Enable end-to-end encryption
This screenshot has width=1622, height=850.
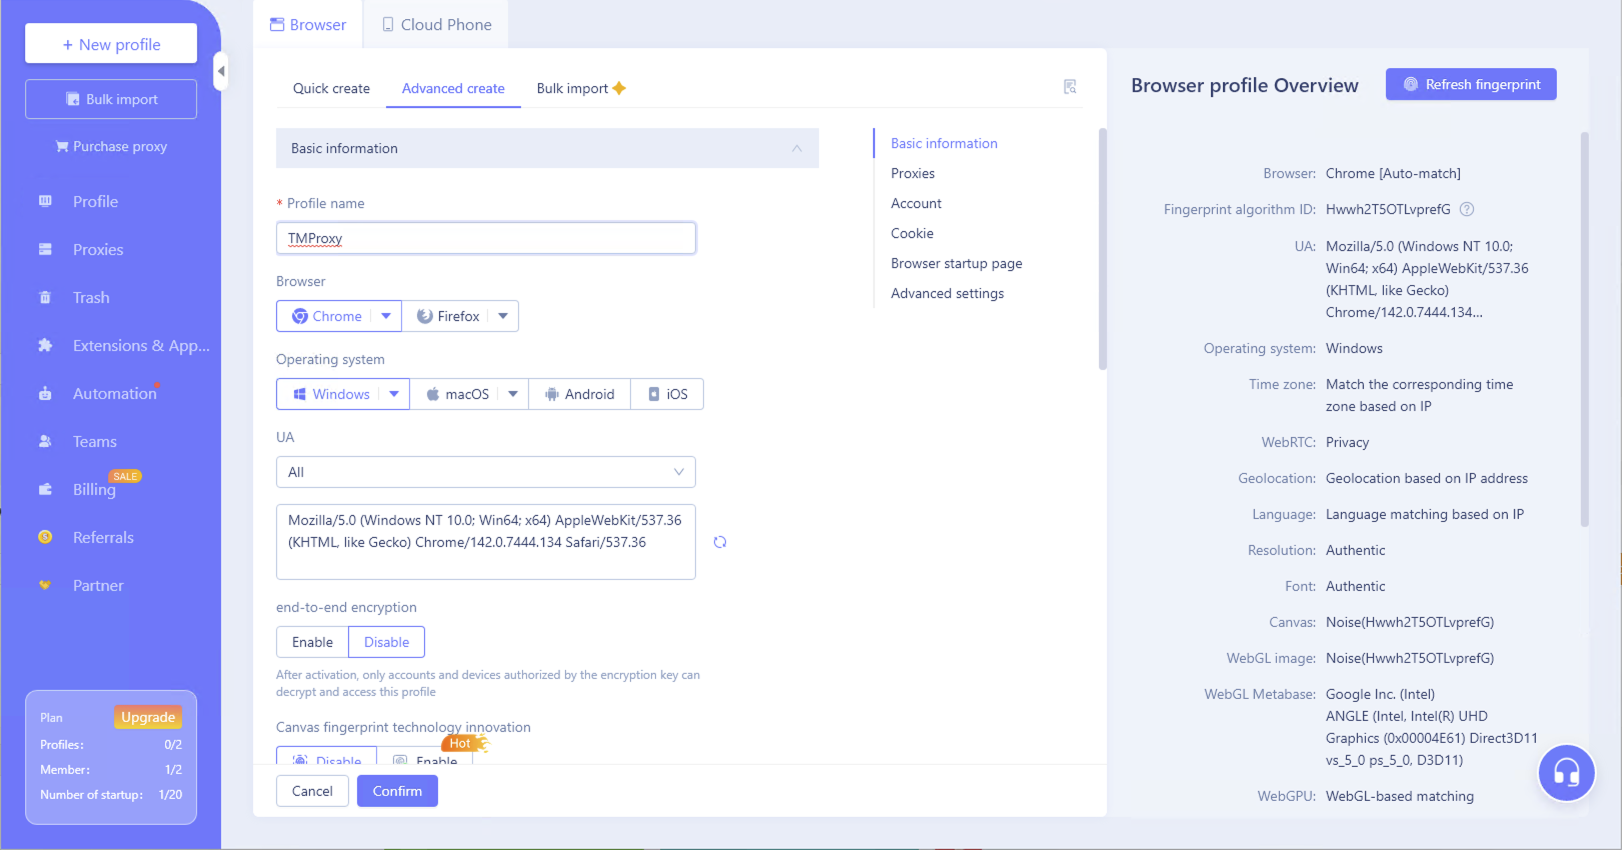(x=312, y=642)
